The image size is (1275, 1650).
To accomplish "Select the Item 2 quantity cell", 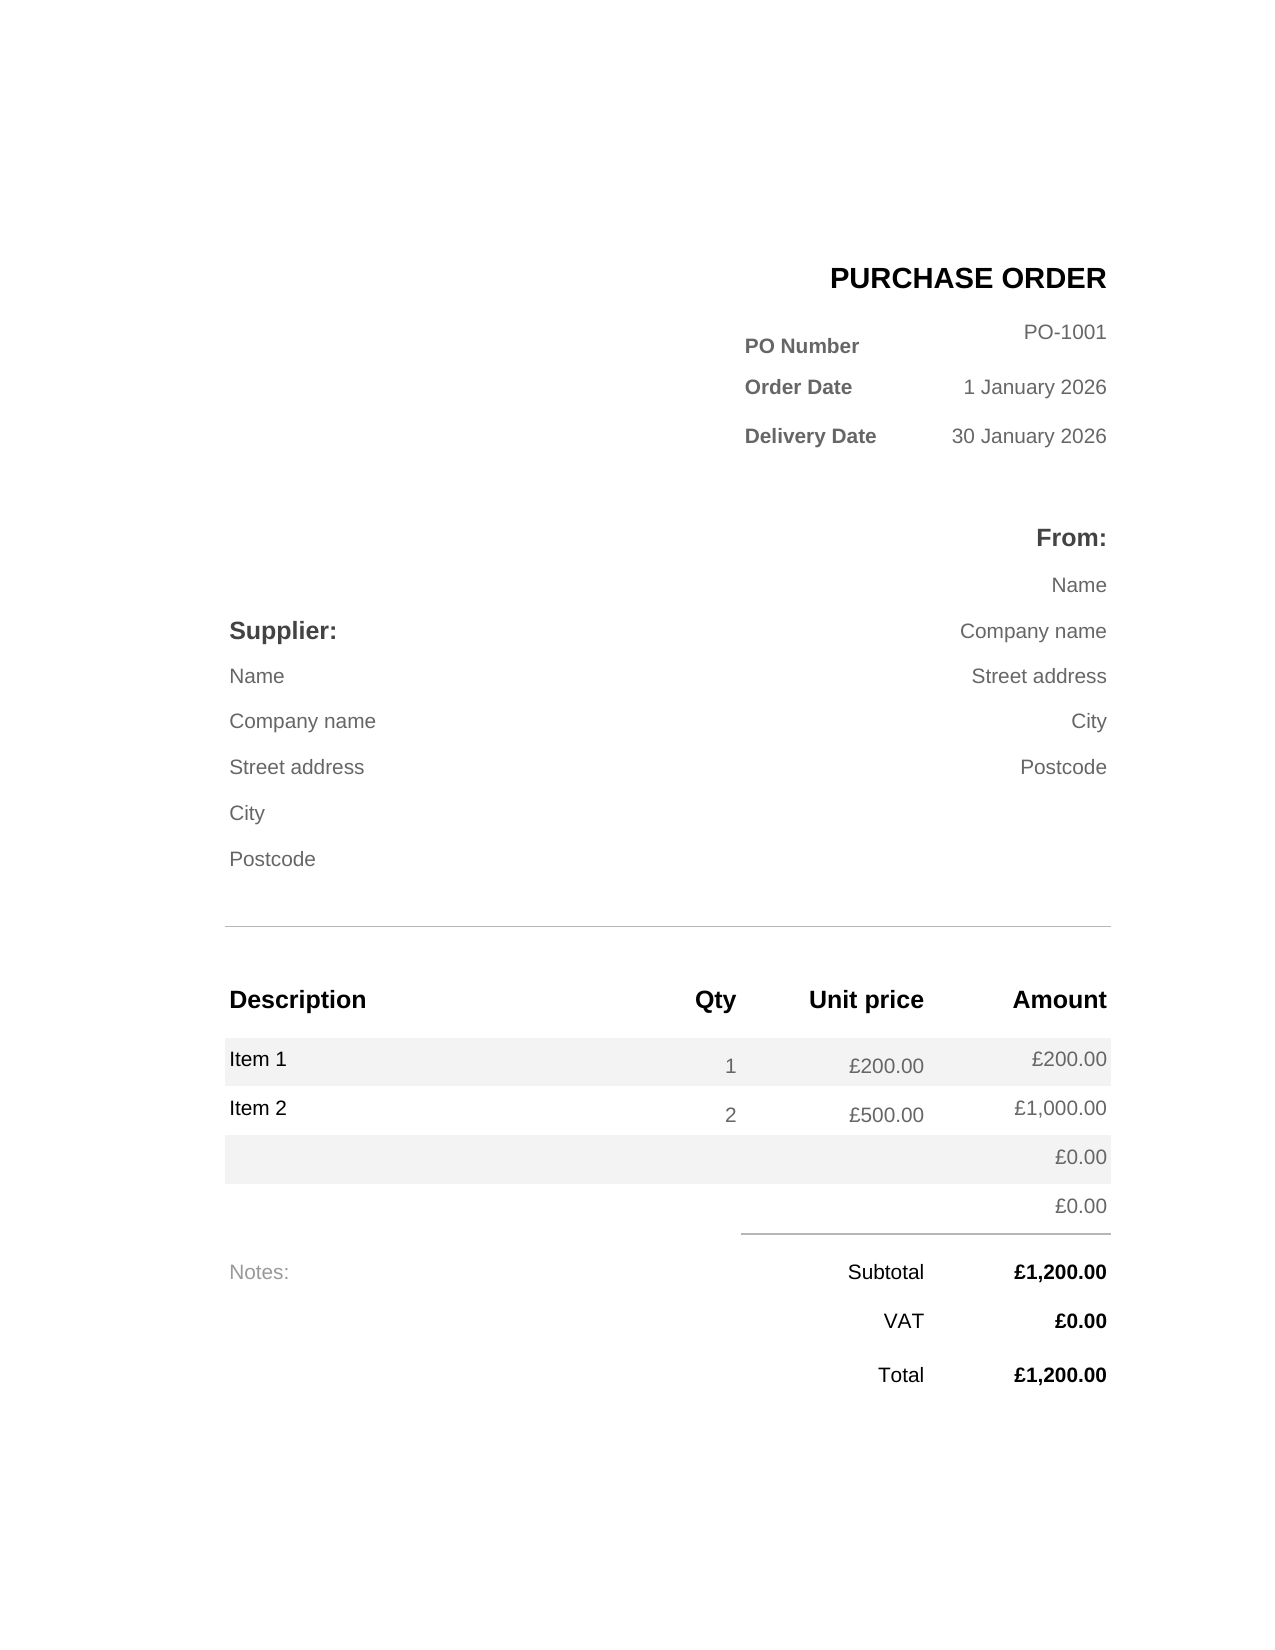I will tap(730, 1115).
